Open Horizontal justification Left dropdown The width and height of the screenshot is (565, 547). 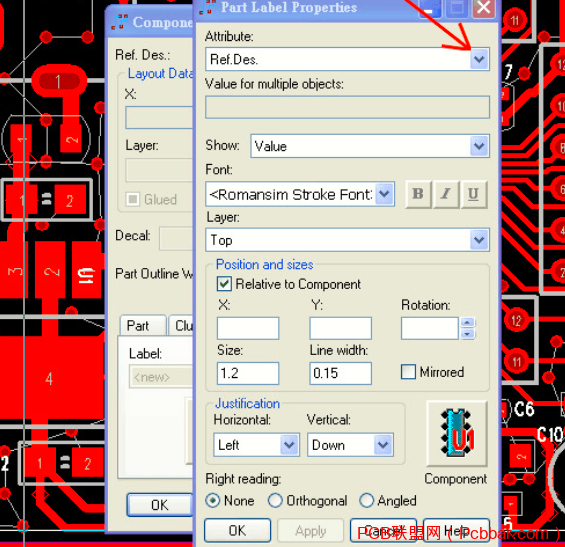[289, 445]
